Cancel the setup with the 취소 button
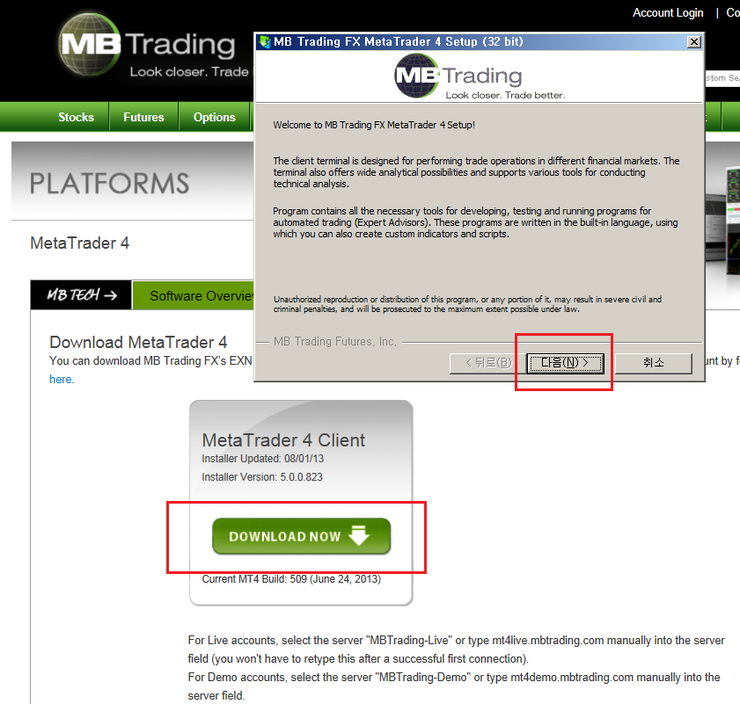Viewport: 740px width, 704px height. (654, 363)
